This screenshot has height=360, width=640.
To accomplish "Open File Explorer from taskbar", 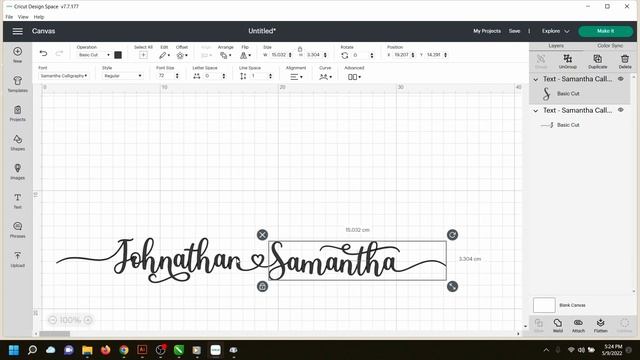I will 87,350.
